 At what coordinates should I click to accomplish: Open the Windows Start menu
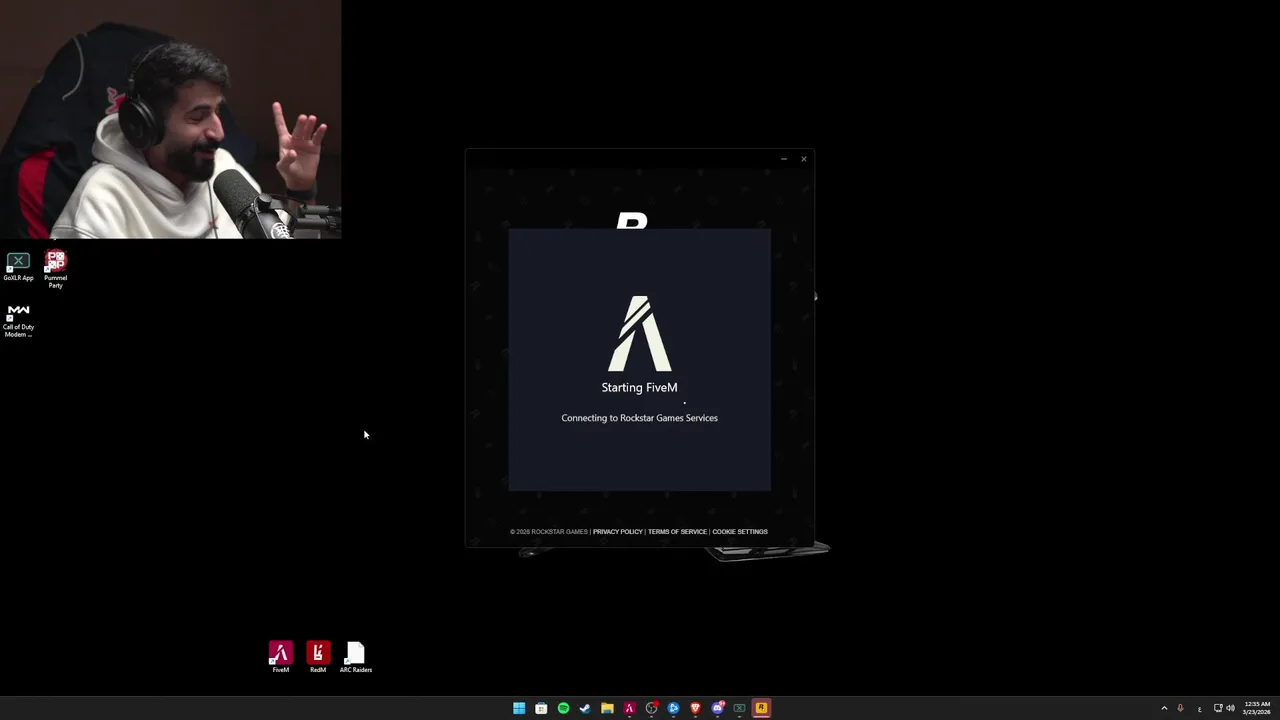[x=519, y=708]
